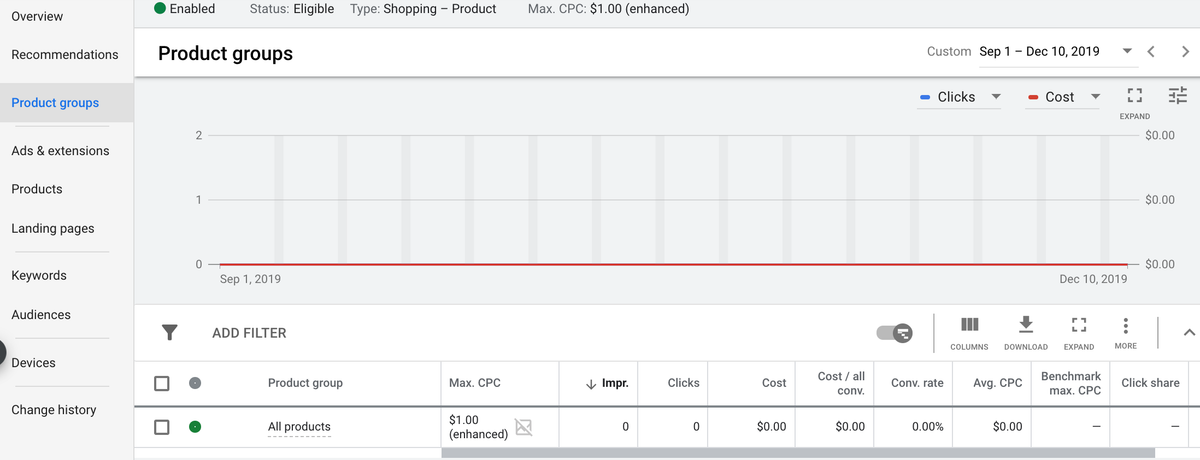Go to the next date range

[x=1185, y=51]
